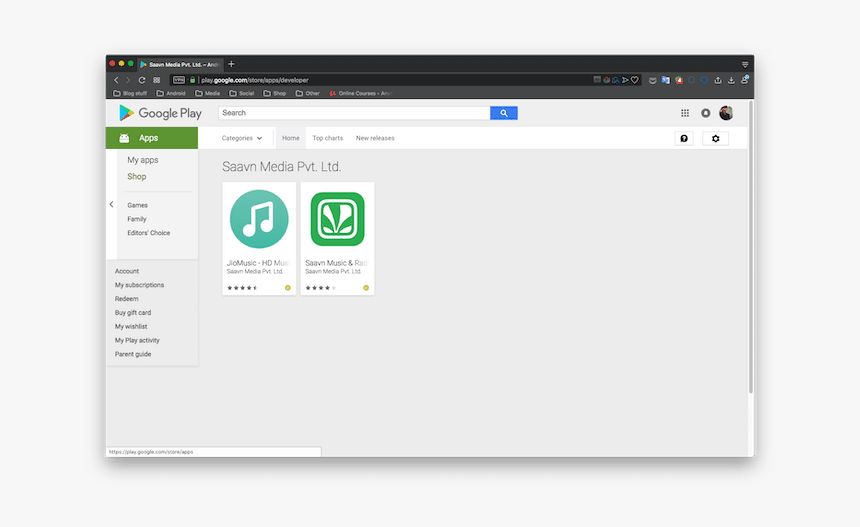Click the downloads arrow icon in toolbar
Screen dimensions: 860x527
point(731,80)
